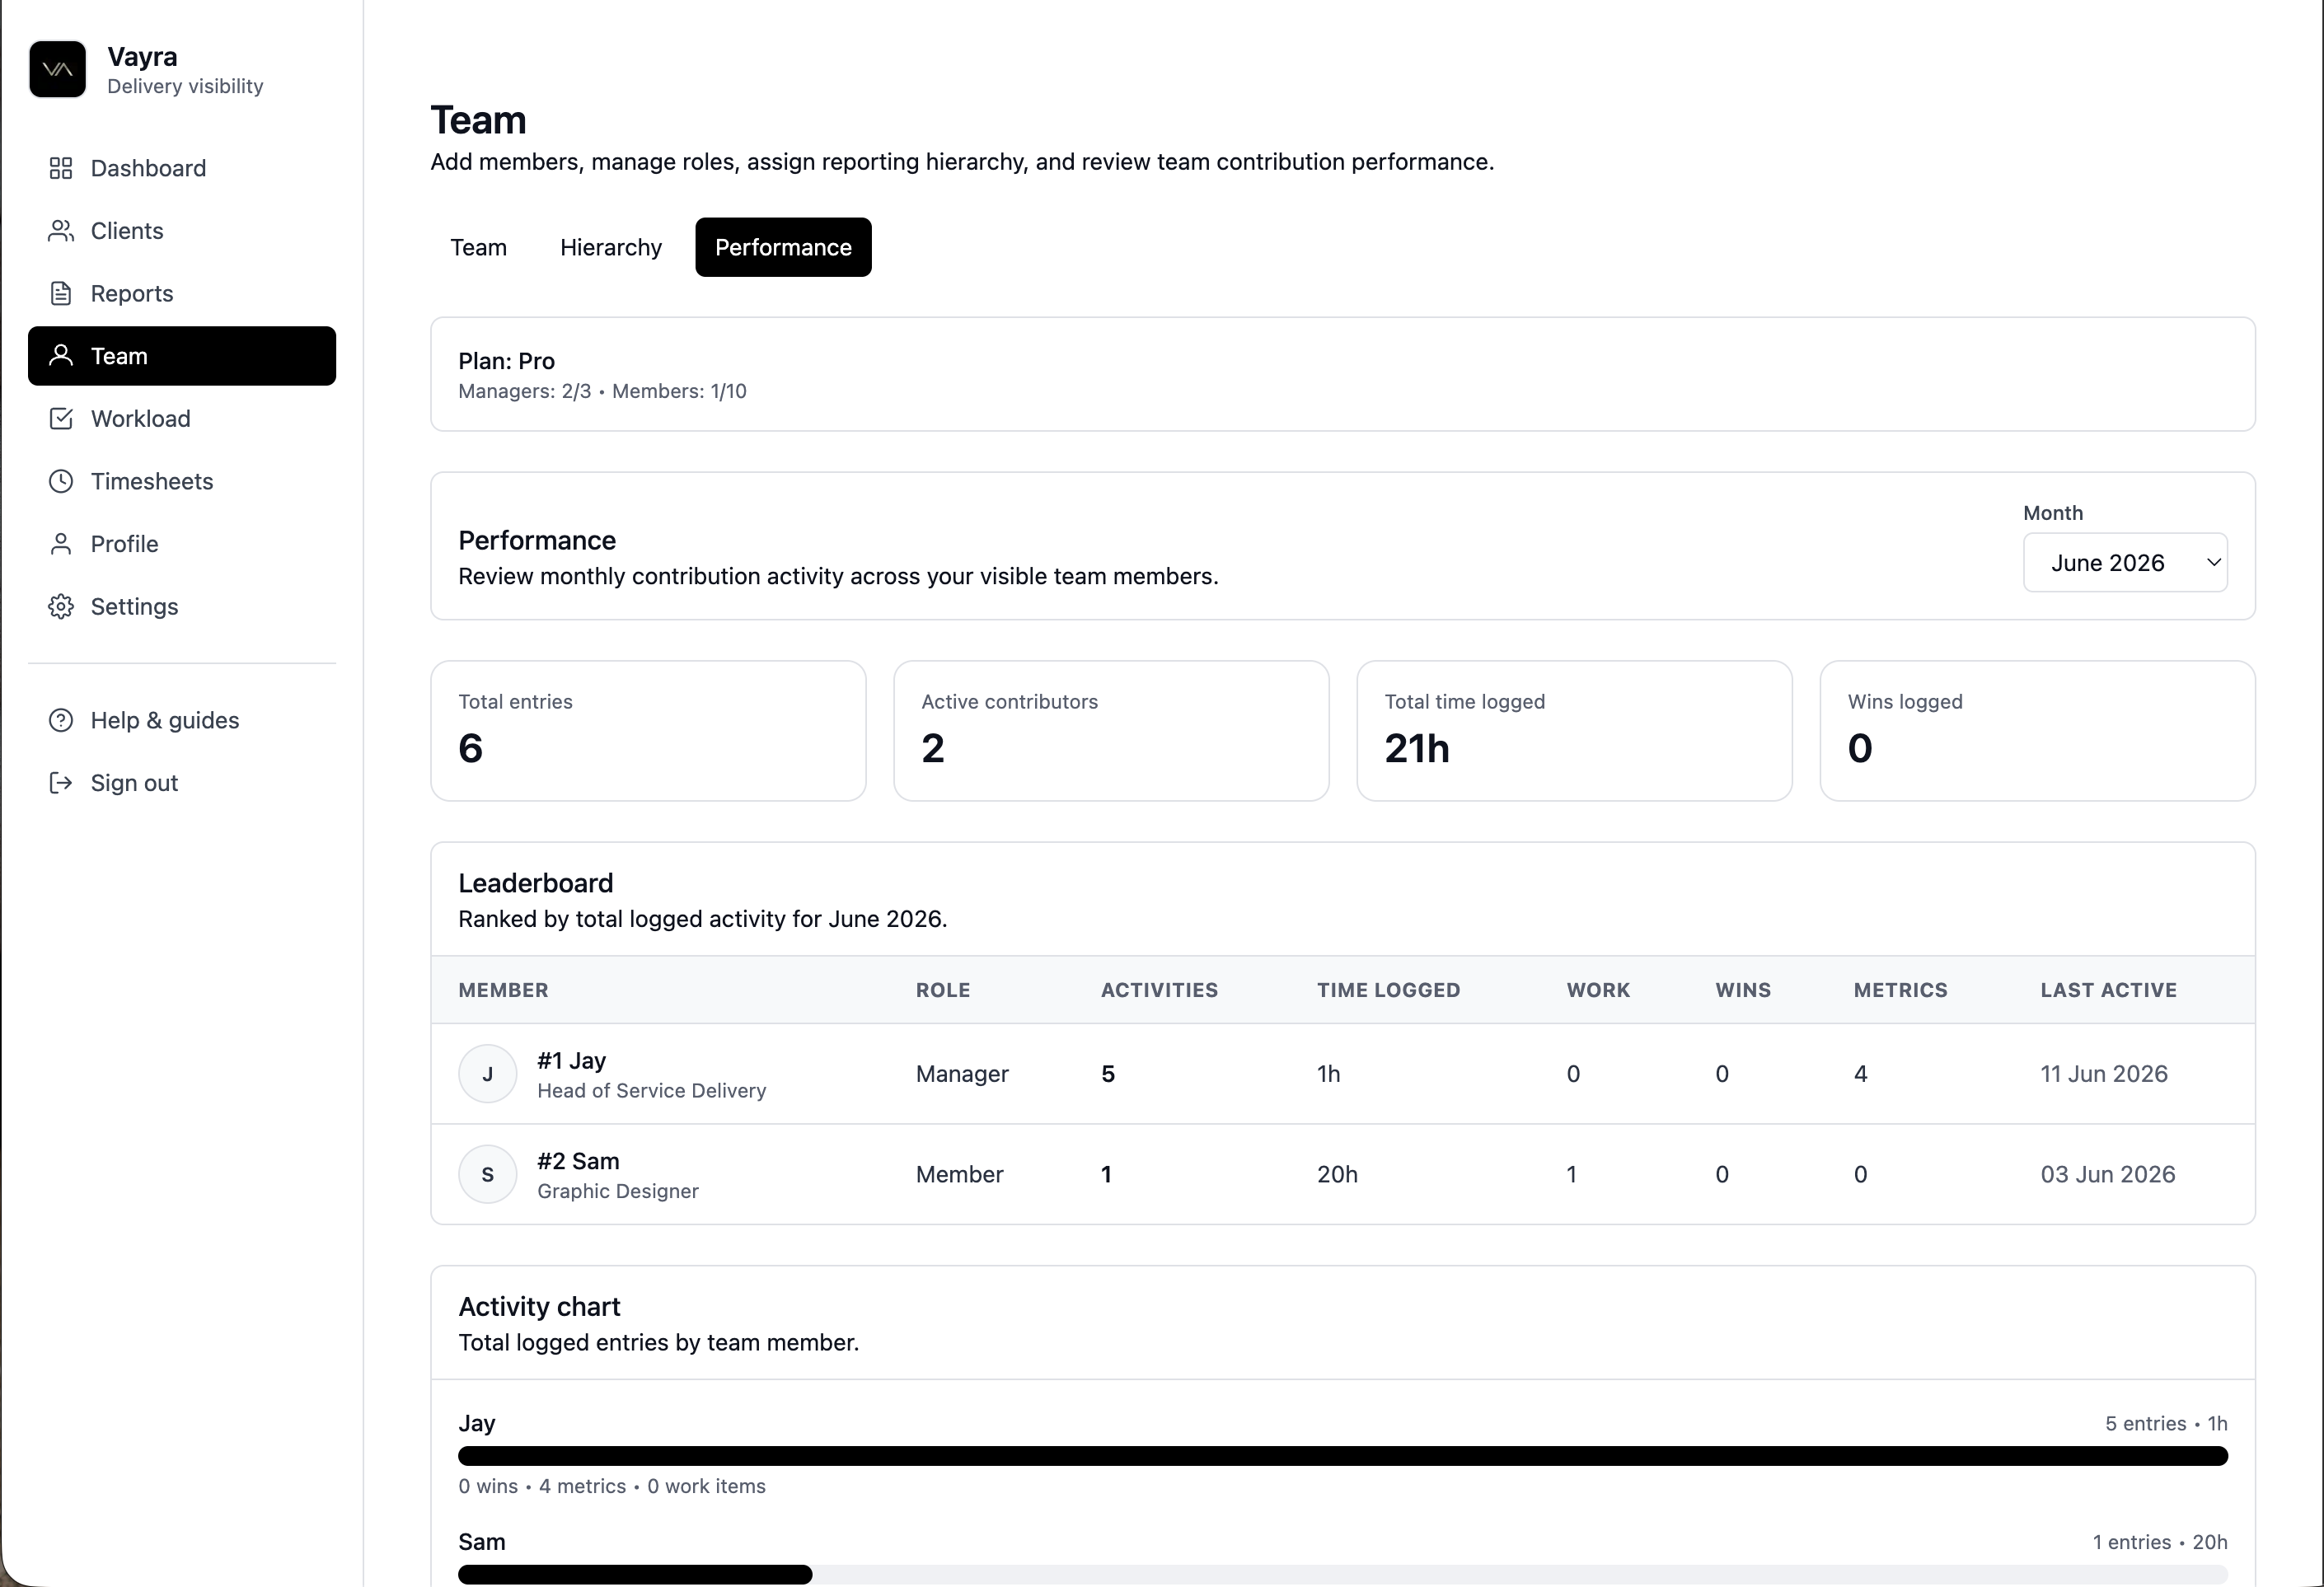Click the Dashboard grid icon
Screen dimensions: 2324x1587
coord(61,168)
